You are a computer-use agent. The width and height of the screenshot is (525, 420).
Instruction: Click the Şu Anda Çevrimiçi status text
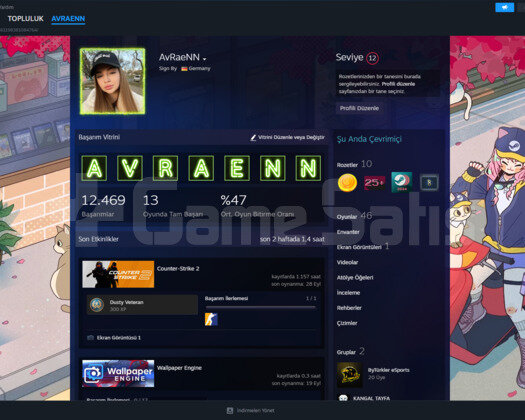point(369,139)
